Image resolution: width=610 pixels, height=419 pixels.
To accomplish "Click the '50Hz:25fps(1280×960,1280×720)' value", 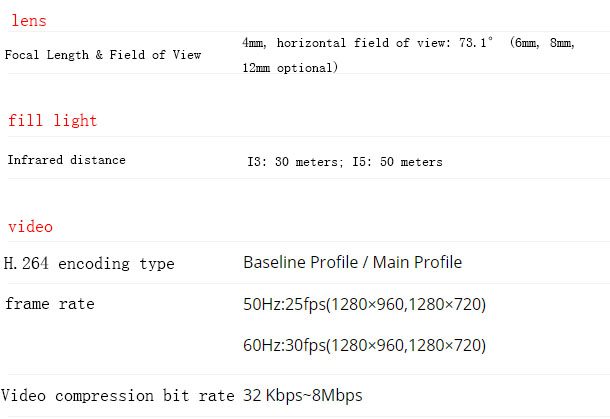I will click(x=365, y=304).
